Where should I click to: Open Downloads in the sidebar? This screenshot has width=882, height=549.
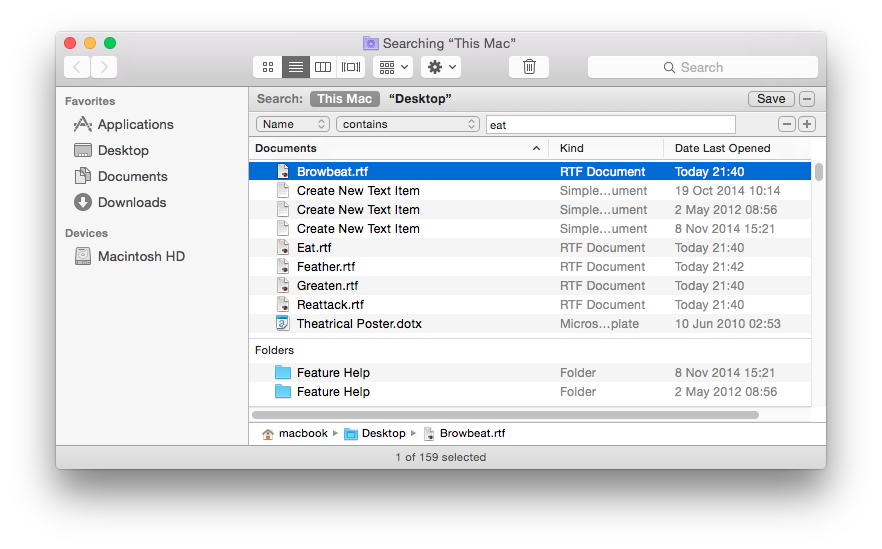pos(120,202)
